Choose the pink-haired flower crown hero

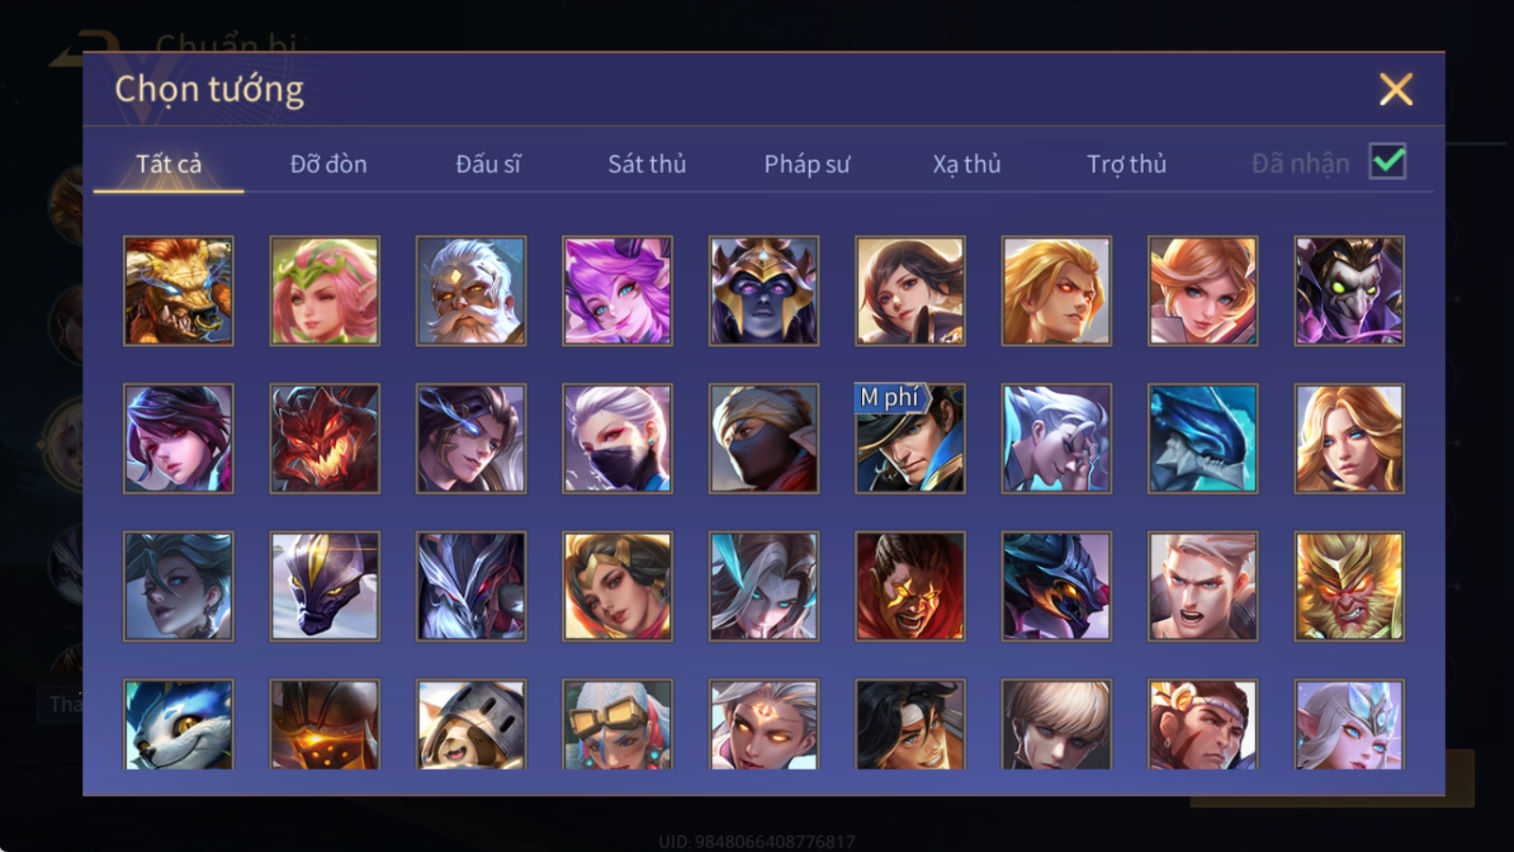(325, 291)
